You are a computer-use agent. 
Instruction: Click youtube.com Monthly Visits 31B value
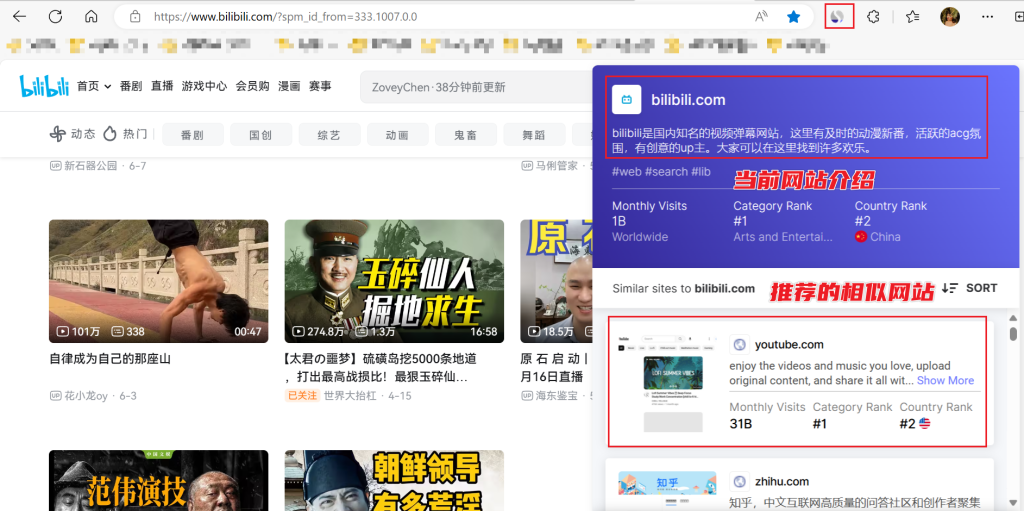click(x=741, y=423)
